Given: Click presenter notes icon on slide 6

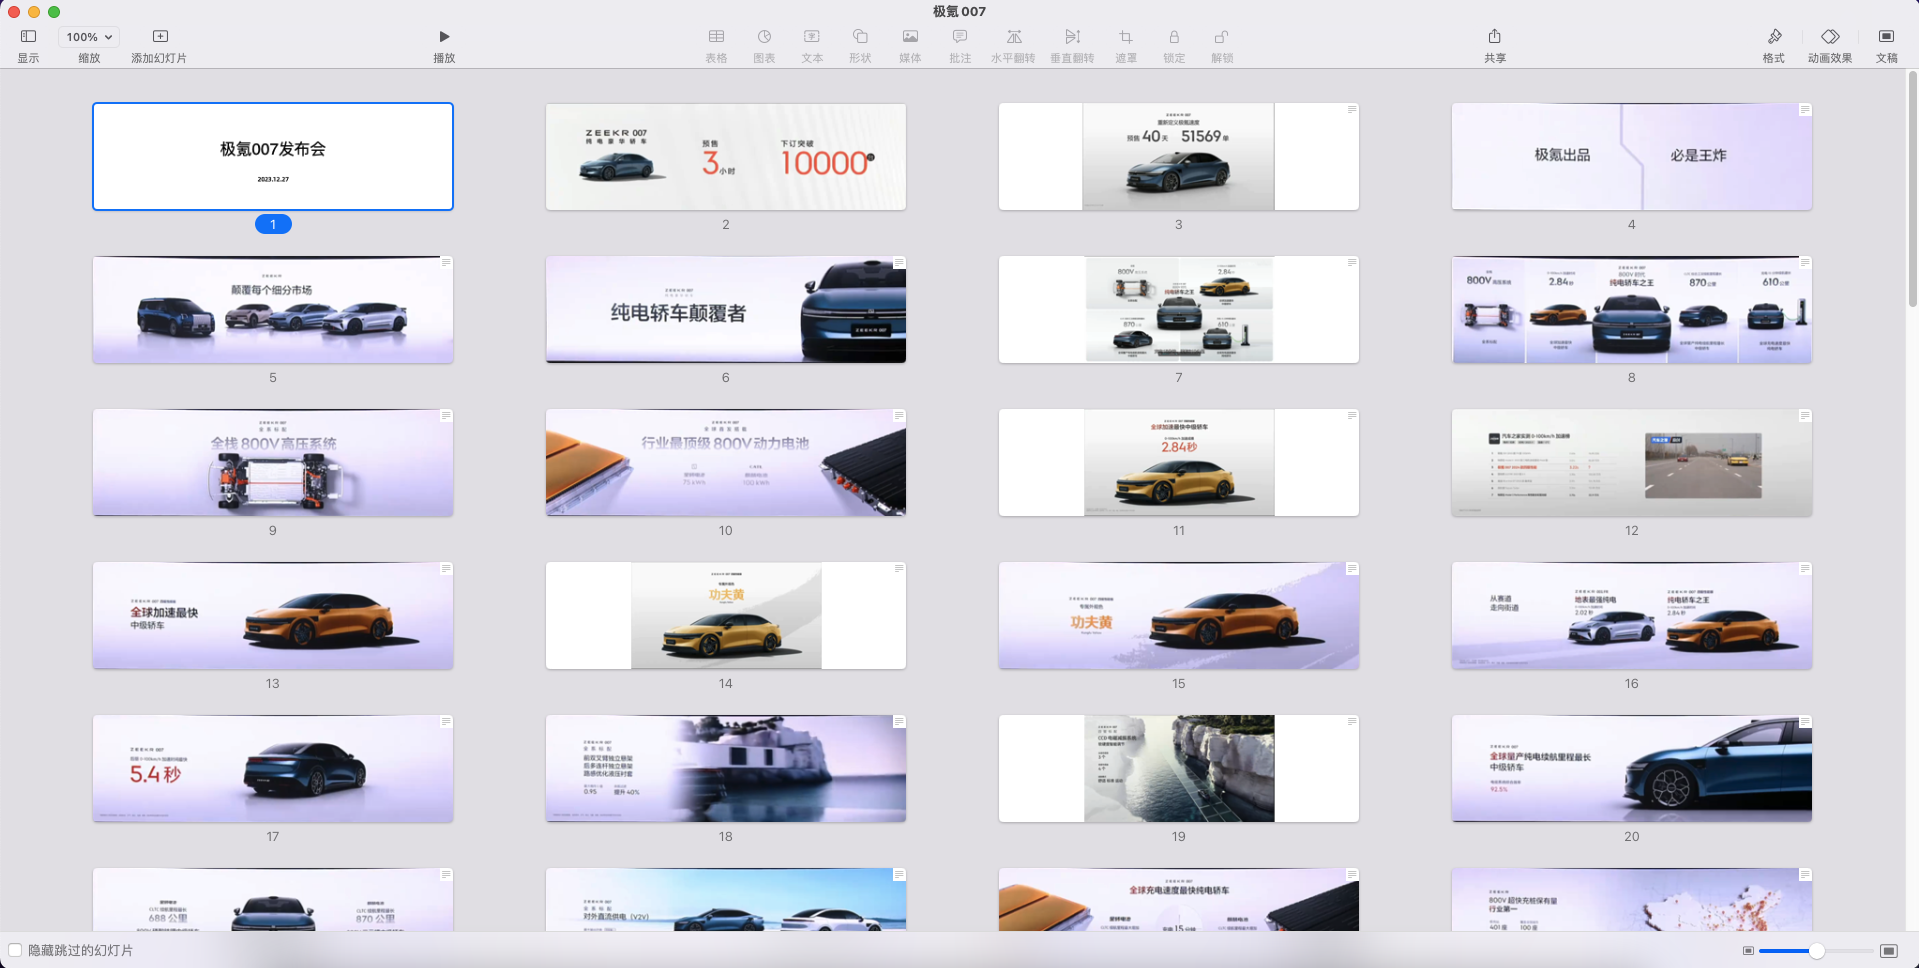Looking at the screenshot, I should click(x=899, y=262).
